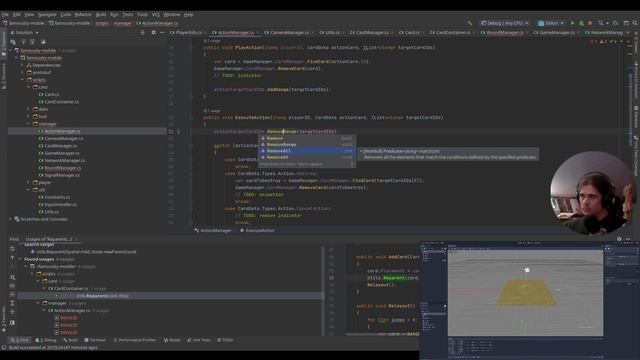The height and width of the screenshot is (360, 640).
Task: Open the NuGet tool window tab
Action: click(172, 340)
